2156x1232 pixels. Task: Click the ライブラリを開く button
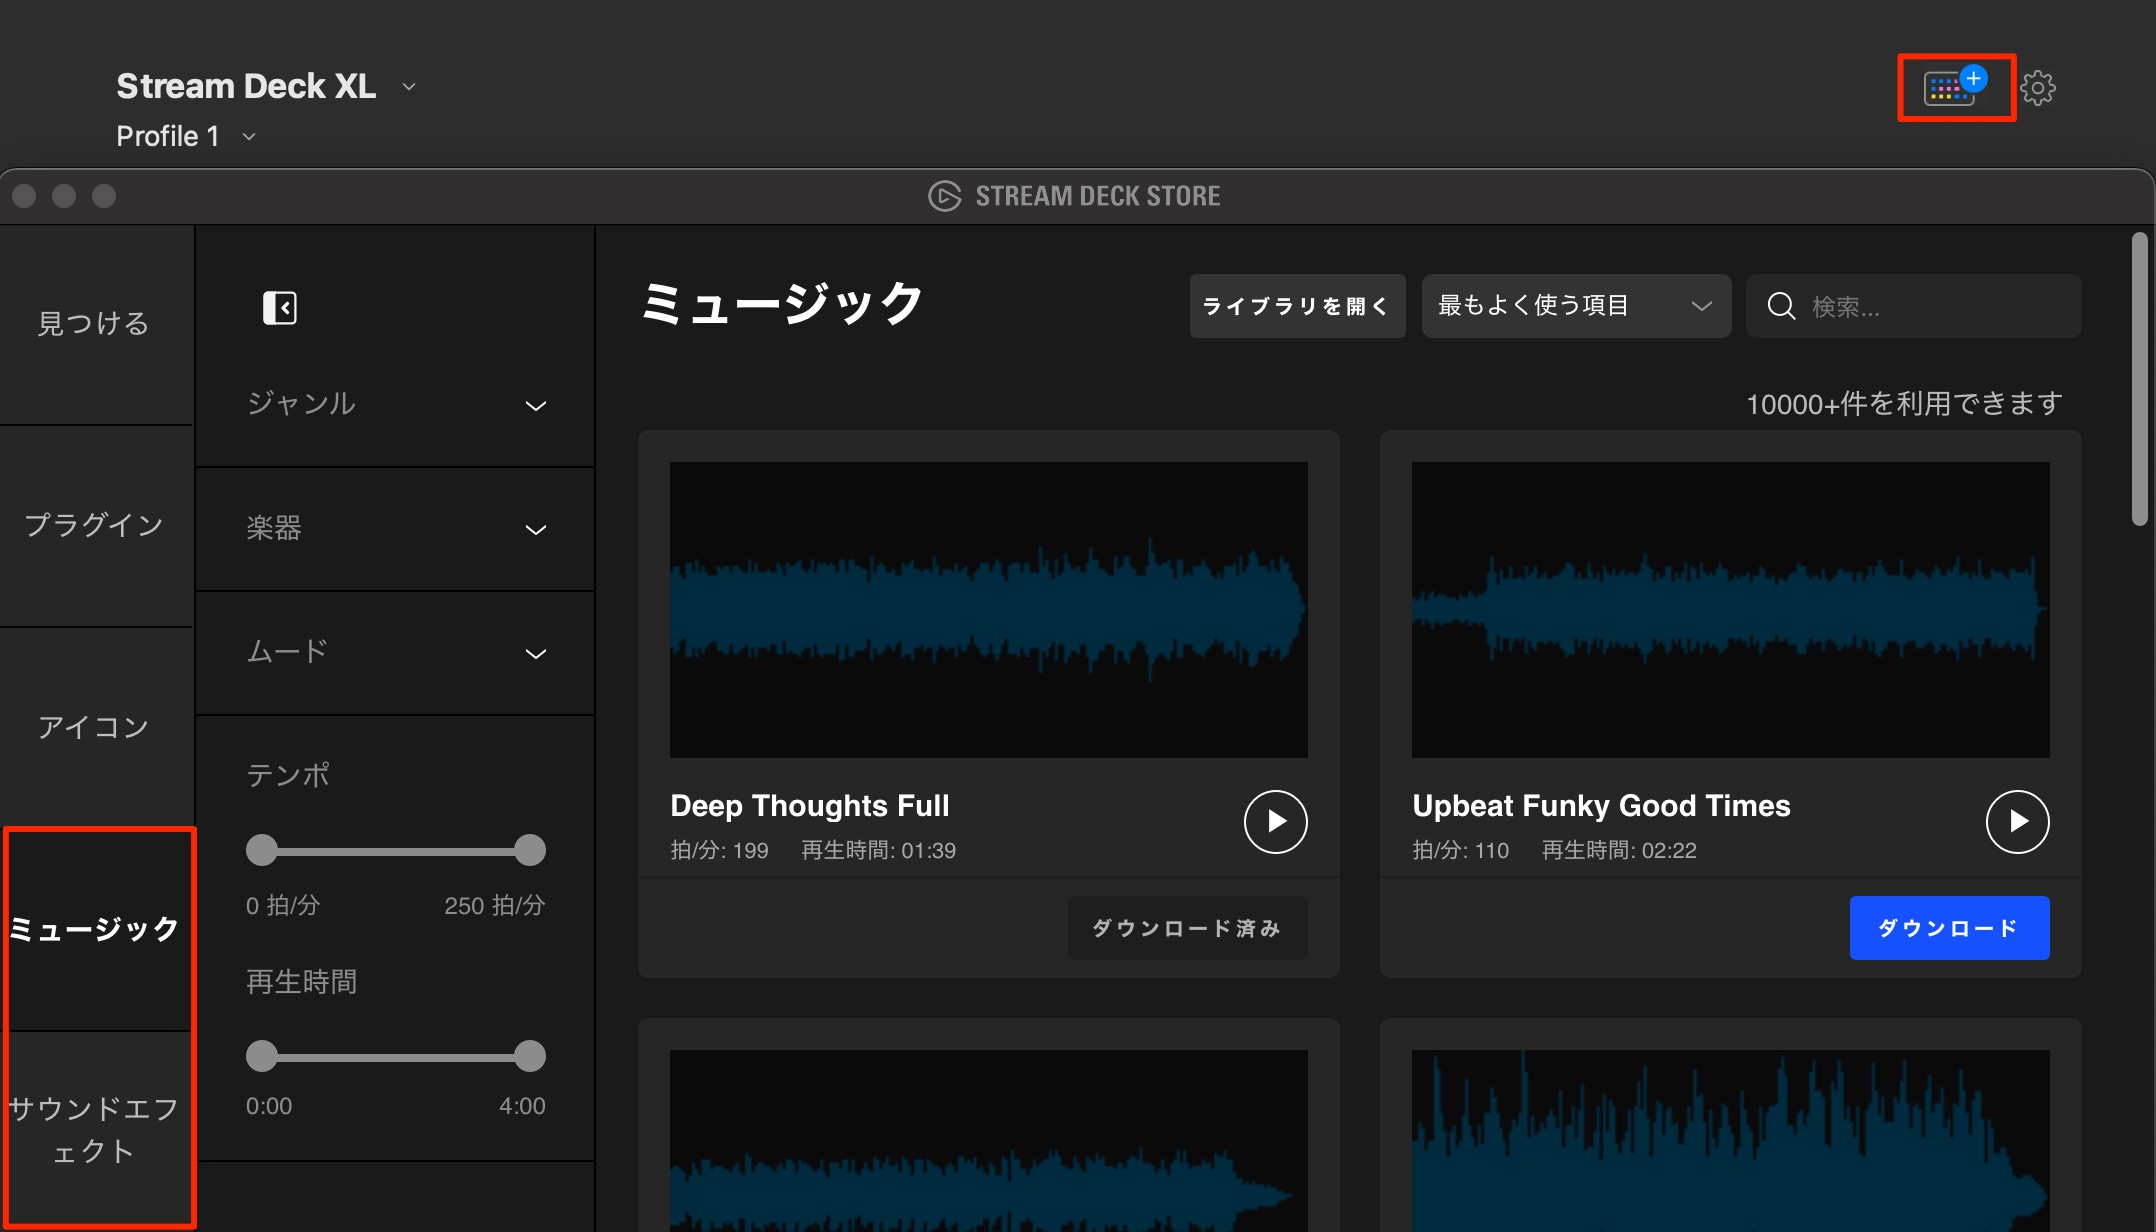[1297, 306]
